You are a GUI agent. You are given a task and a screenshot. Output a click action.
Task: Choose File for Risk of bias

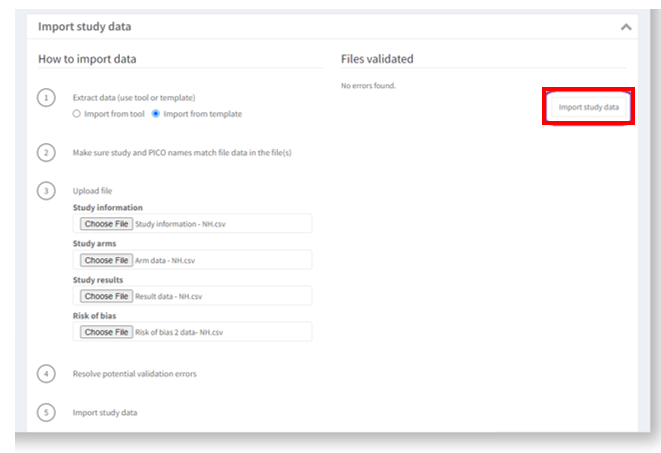[x=105, y=332]
